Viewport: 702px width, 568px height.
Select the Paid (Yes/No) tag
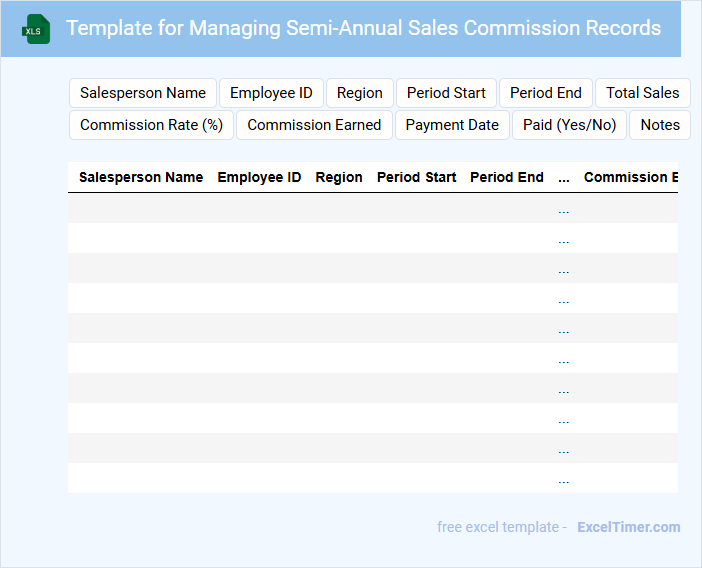570,125
